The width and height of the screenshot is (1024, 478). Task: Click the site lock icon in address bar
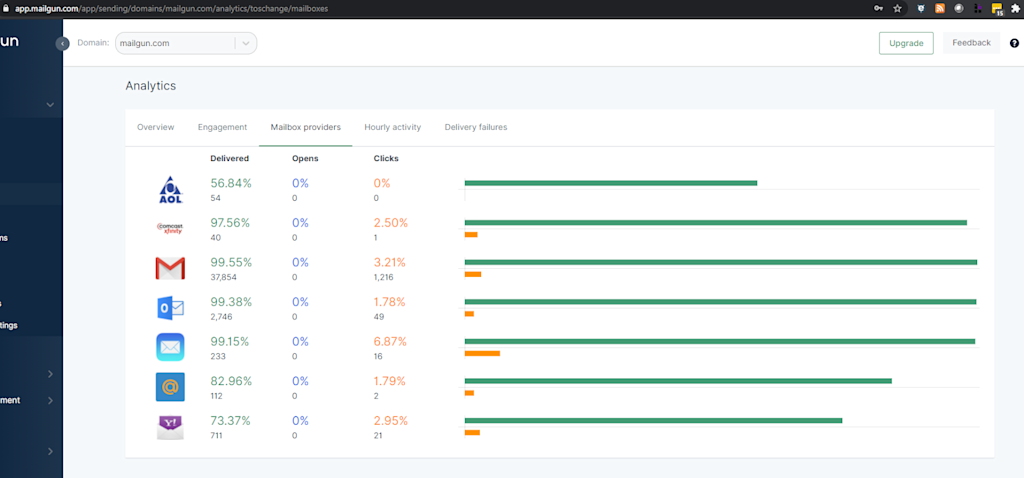[x=6, y=8]
